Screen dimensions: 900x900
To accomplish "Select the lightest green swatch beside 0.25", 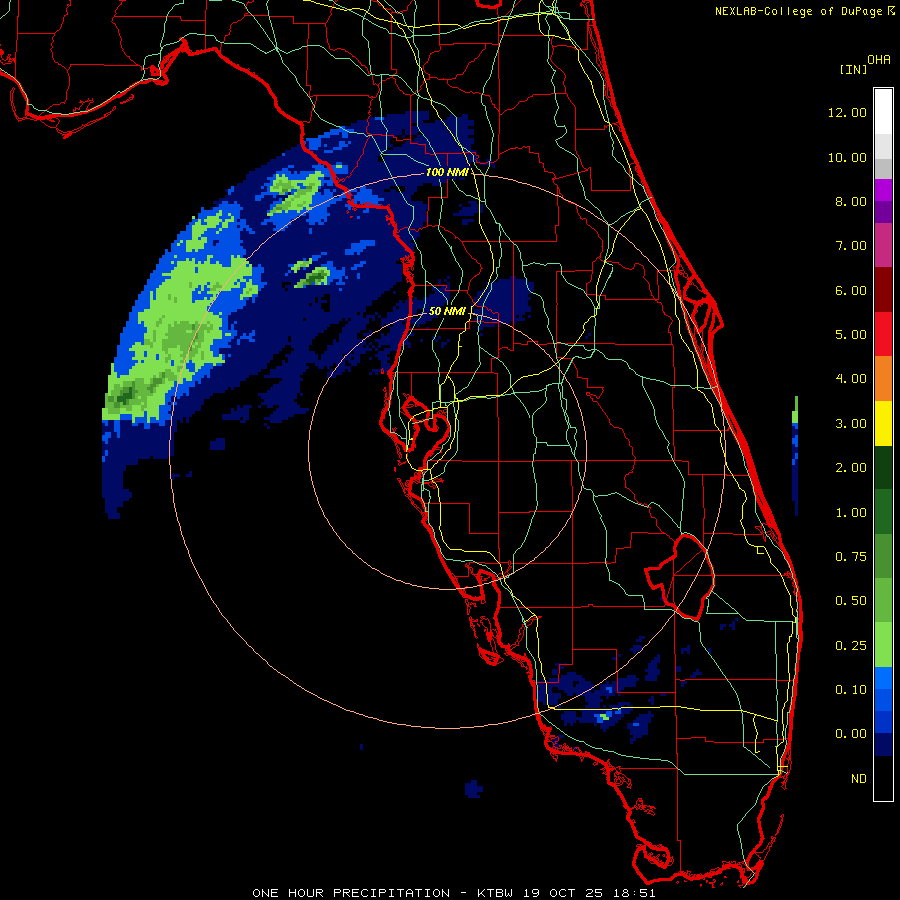I will [883, 645].
